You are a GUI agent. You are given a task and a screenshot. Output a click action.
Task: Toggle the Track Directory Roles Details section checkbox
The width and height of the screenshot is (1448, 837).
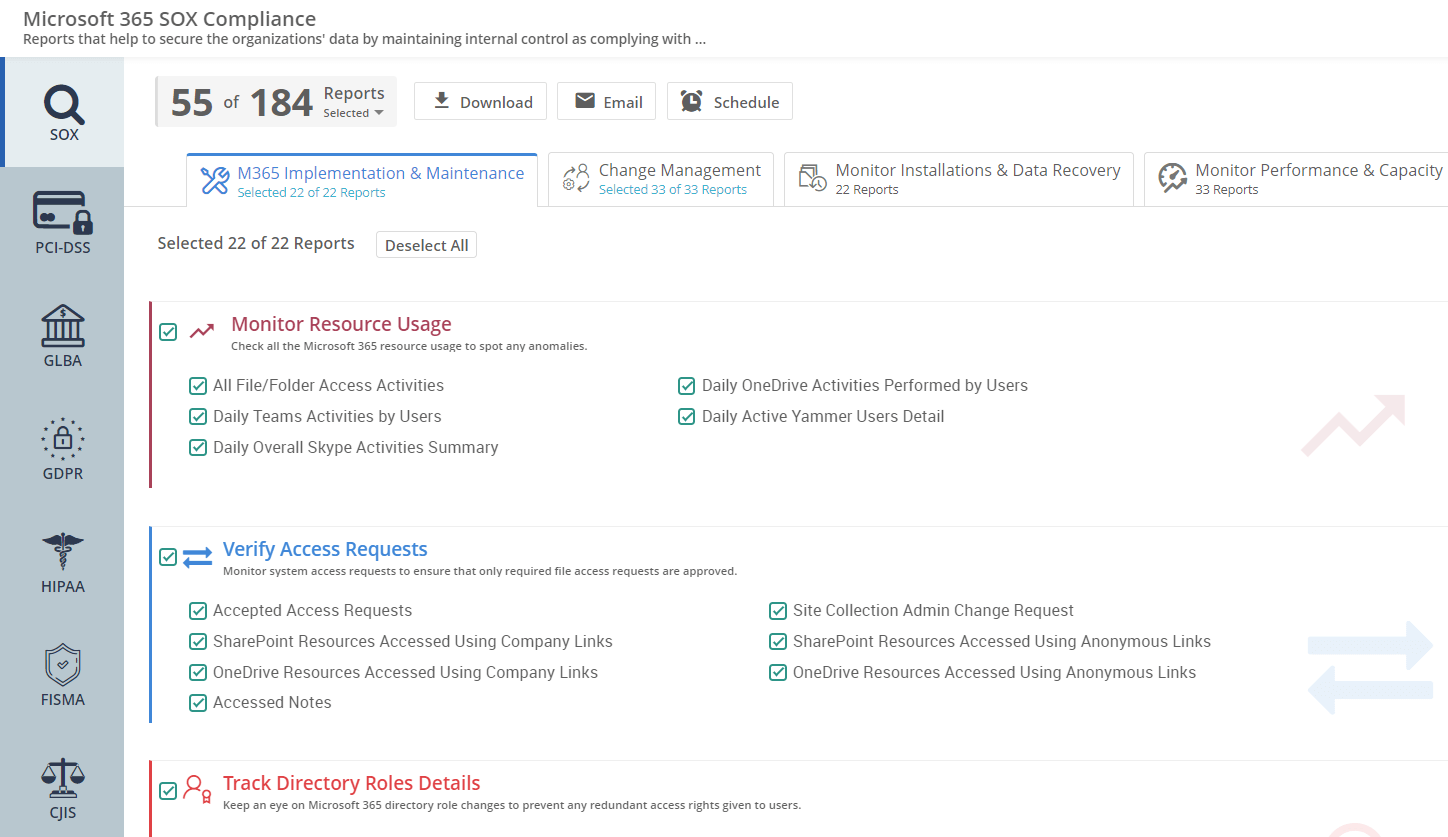[167, 790]
